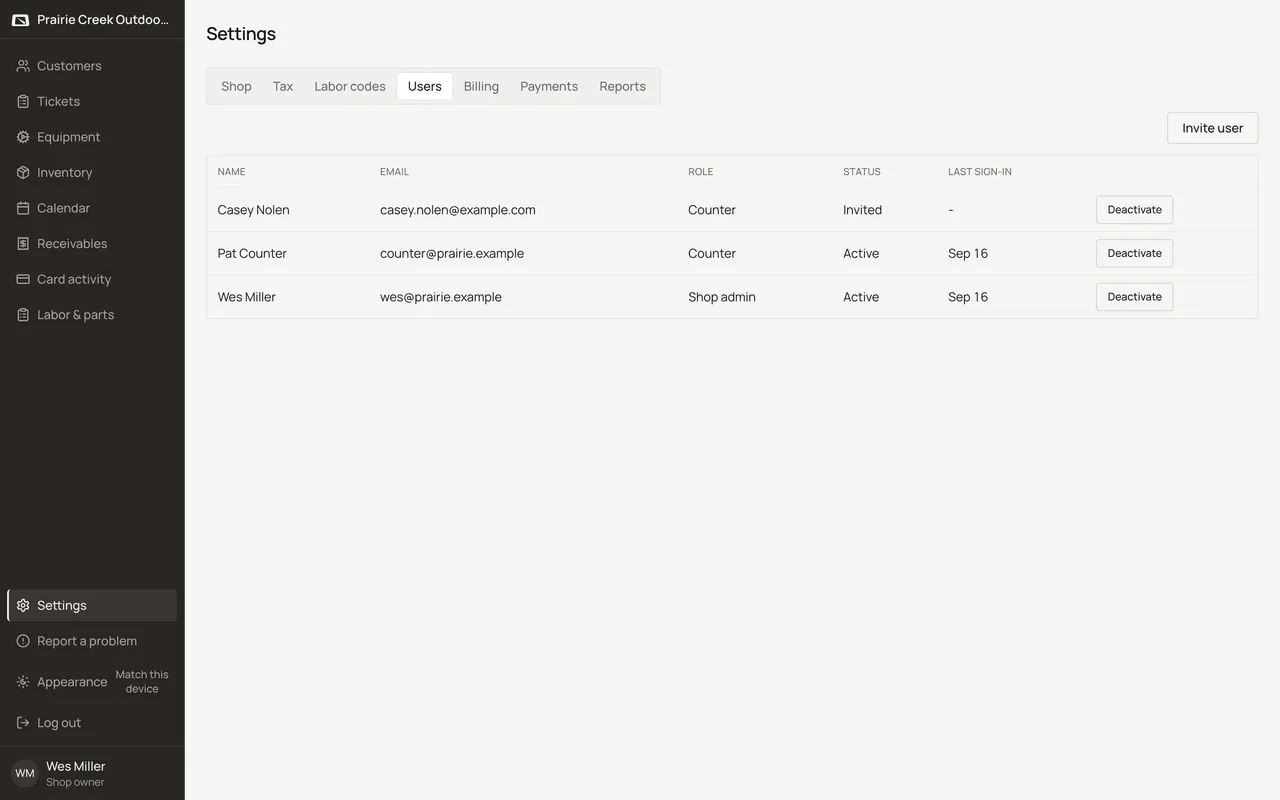Navigate to Inventory label

point(64,172)
